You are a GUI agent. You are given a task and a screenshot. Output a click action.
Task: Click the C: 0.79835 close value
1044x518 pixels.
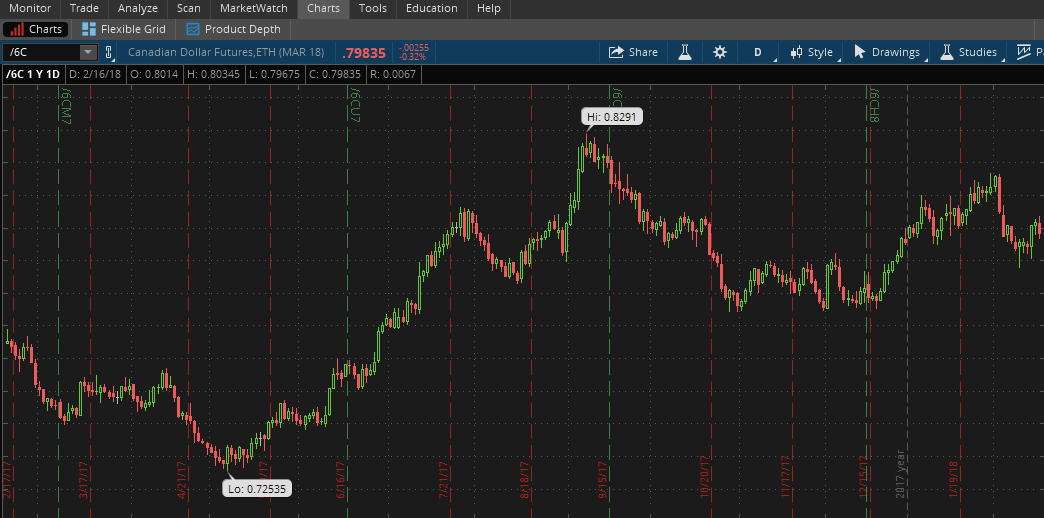pos(335,74)
